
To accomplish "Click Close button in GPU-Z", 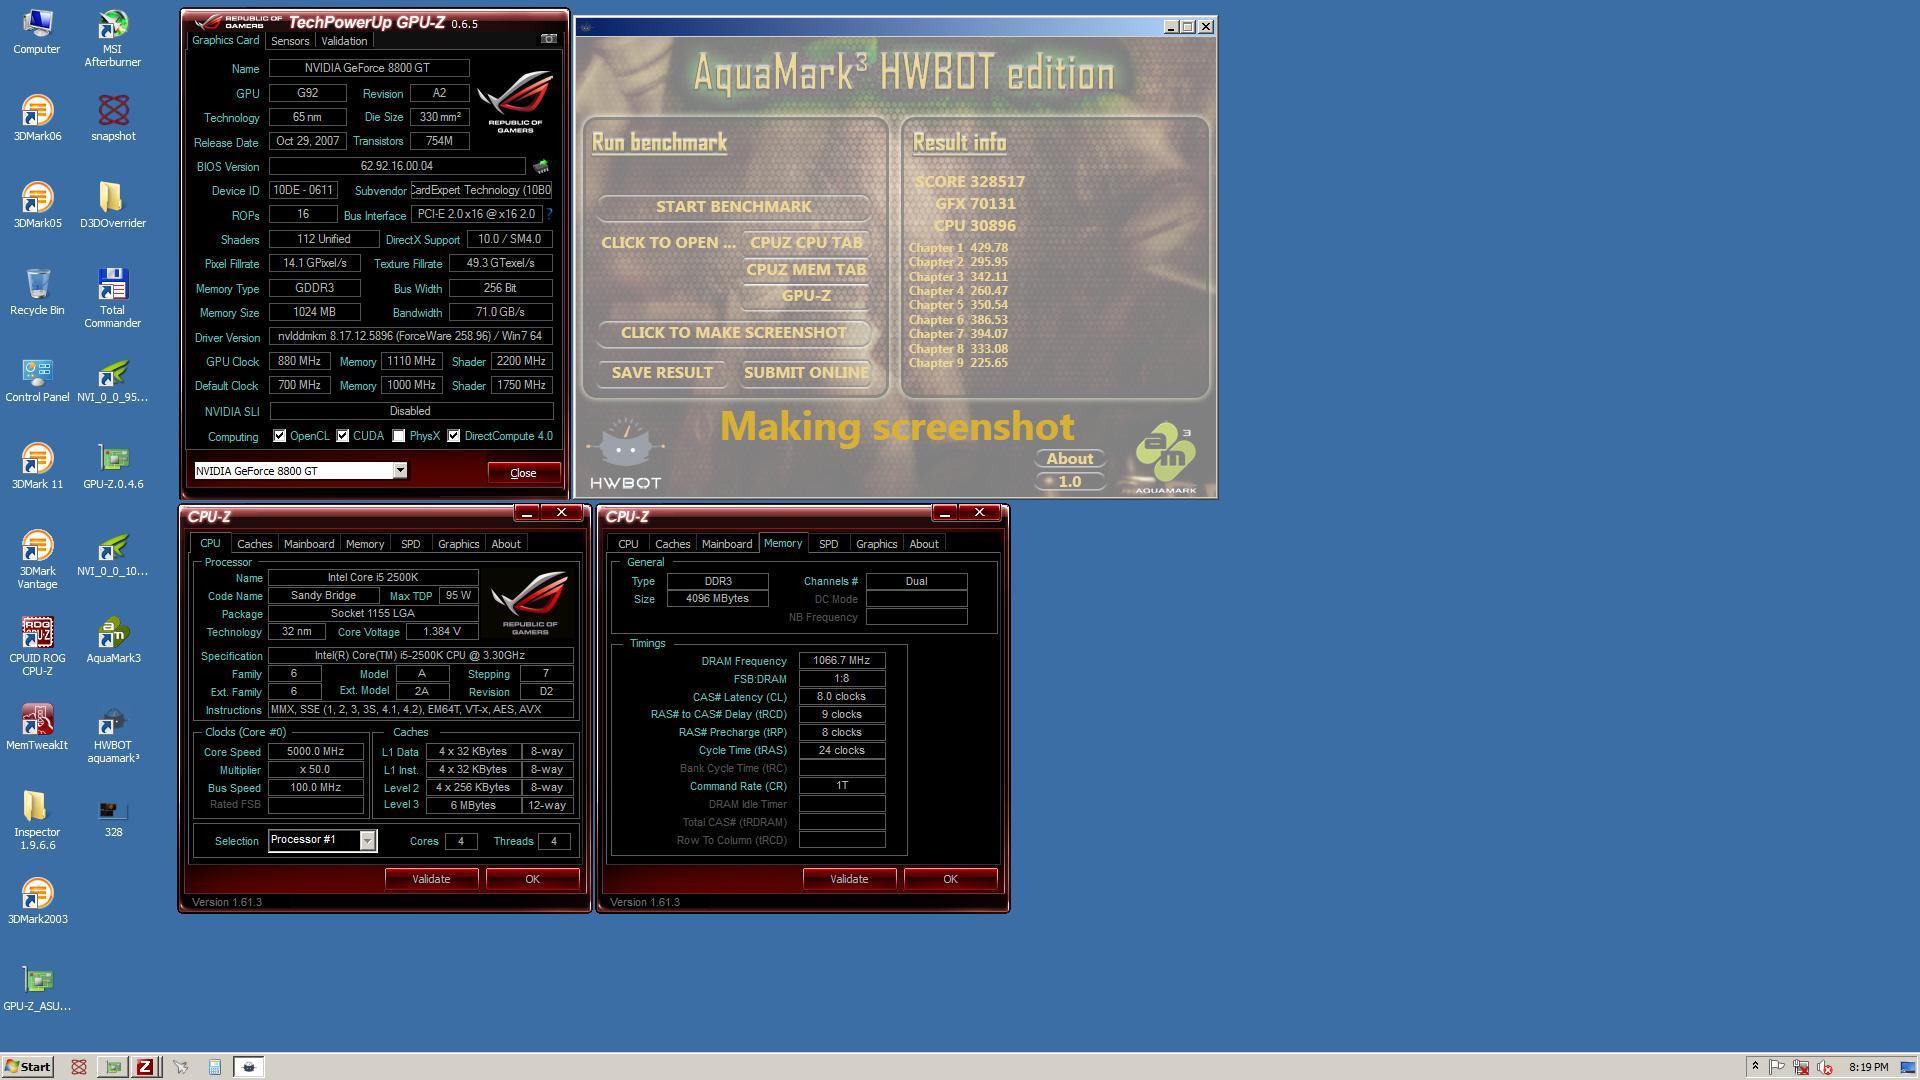I will [x=523, y=473].
